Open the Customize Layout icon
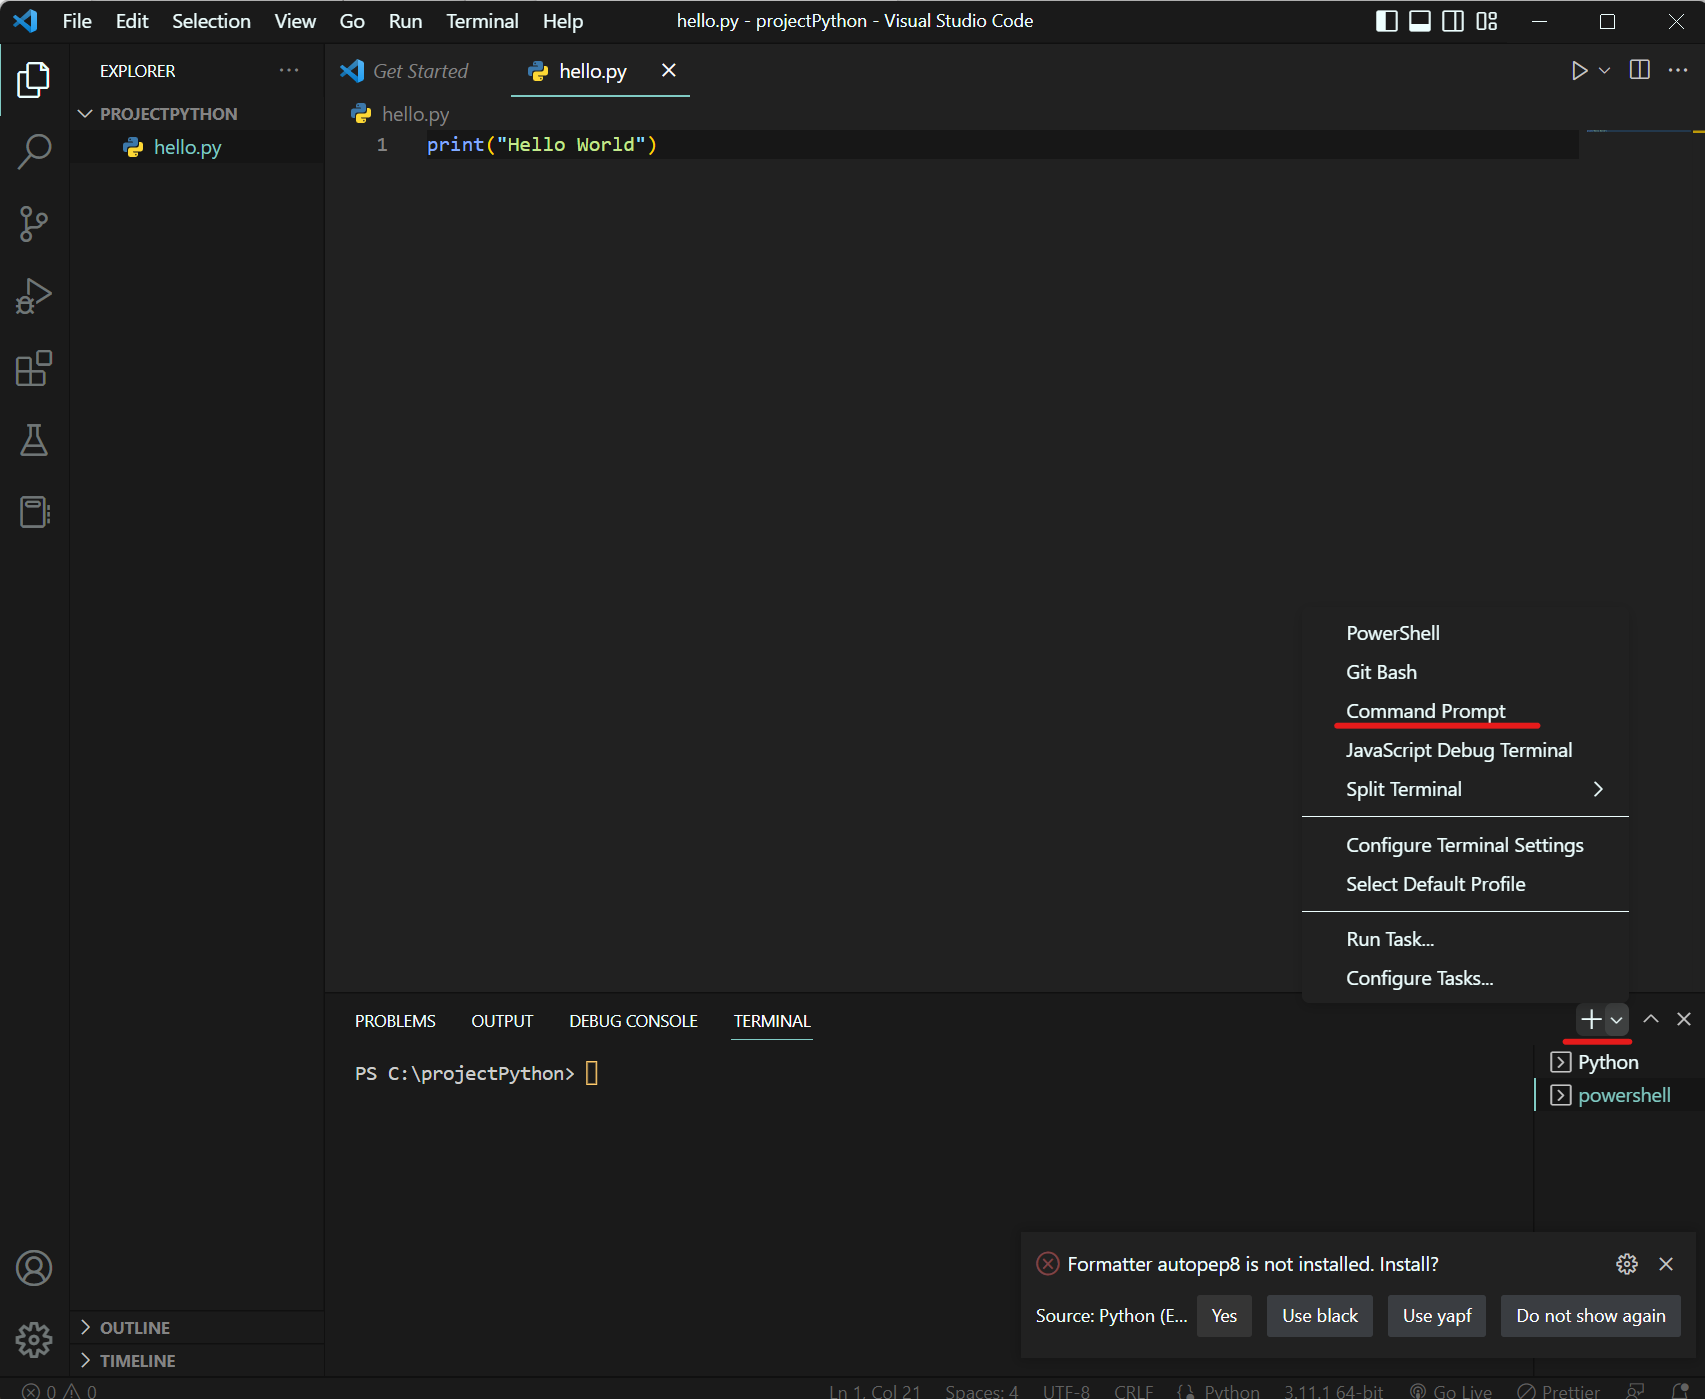1705x1399 pixels. coord(1487,21)
